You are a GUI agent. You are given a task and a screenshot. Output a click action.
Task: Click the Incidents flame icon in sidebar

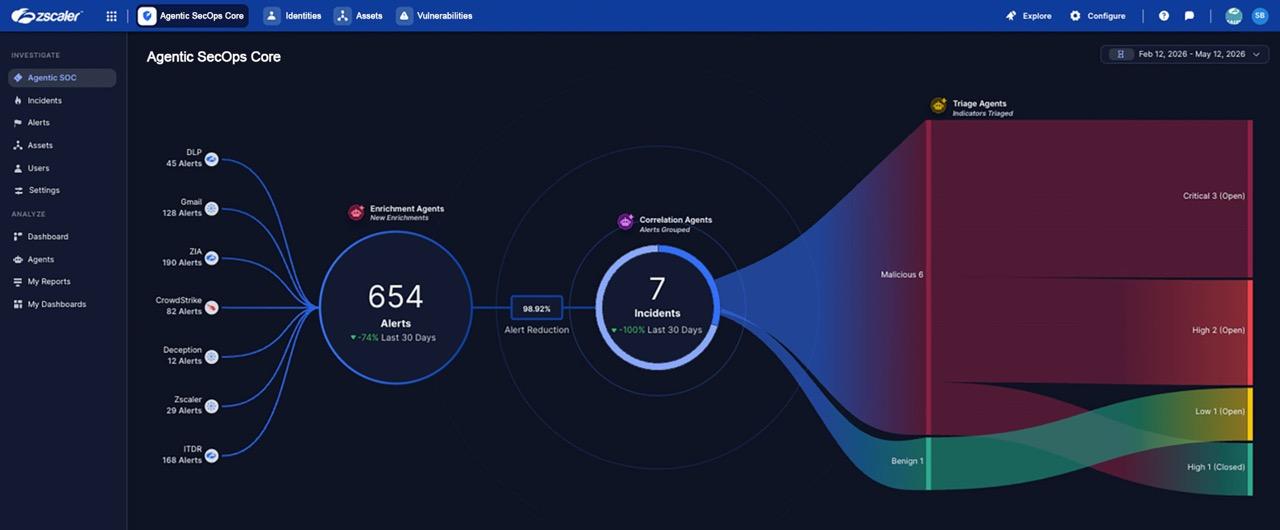(18, 101)
